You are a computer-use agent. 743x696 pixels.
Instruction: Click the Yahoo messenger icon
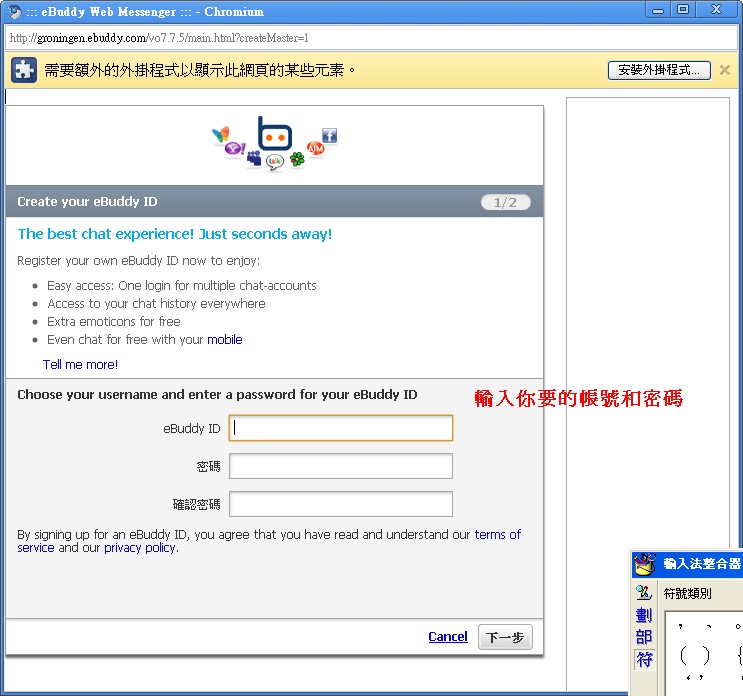[x=235, y=149]
